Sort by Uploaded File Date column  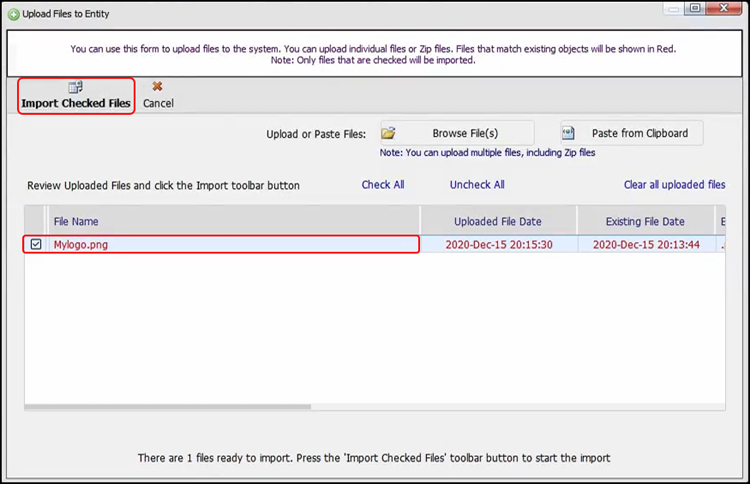pos(498,221)
